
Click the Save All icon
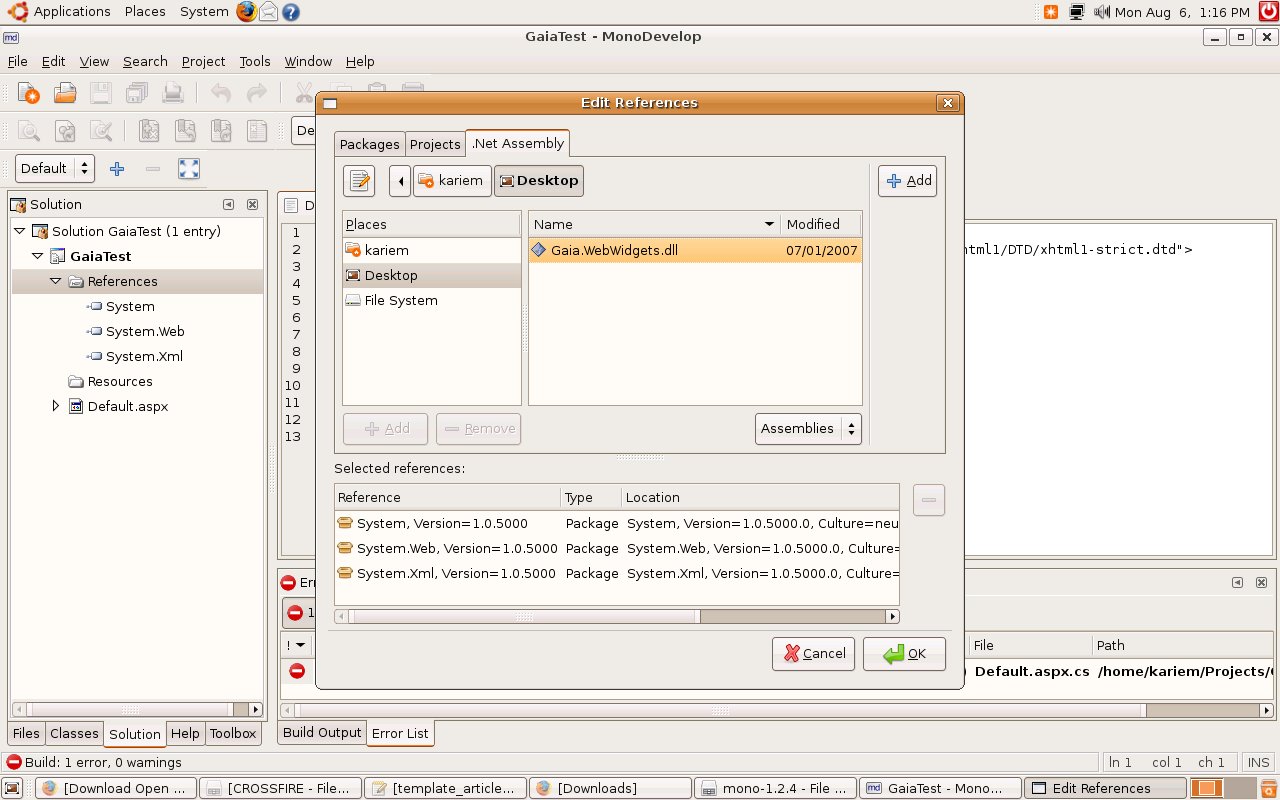137,93
